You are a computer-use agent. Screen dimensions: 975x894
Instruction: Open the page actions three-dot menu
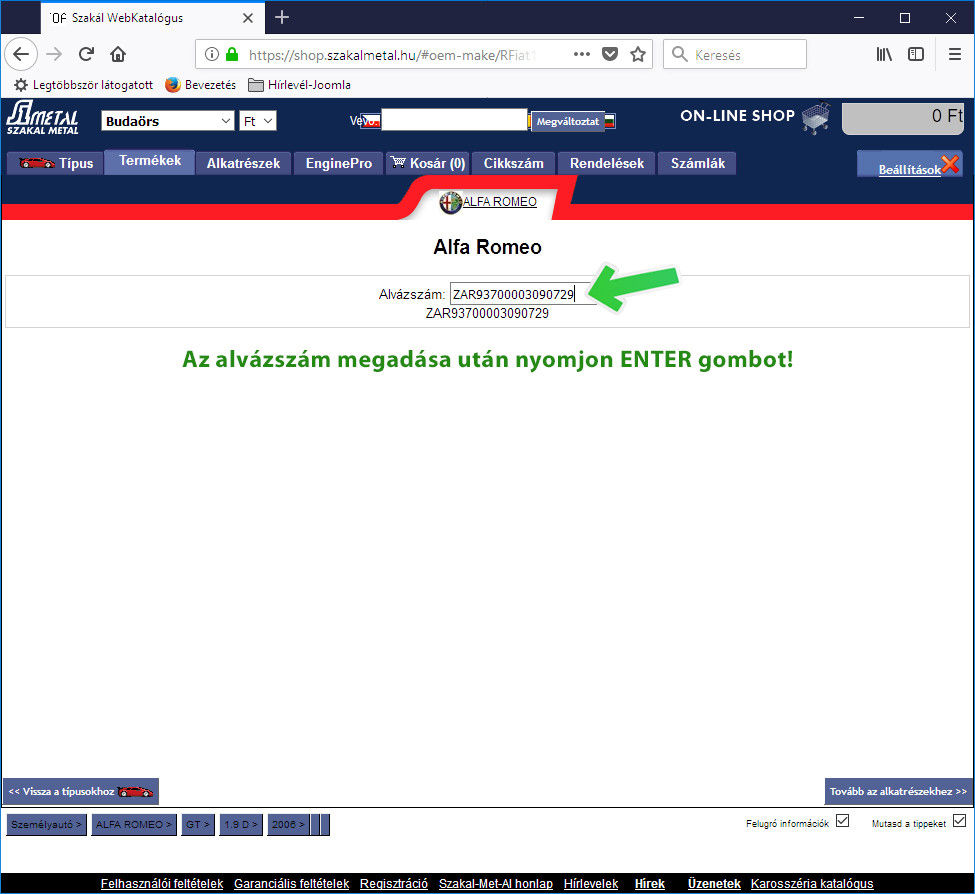point(582,55)
